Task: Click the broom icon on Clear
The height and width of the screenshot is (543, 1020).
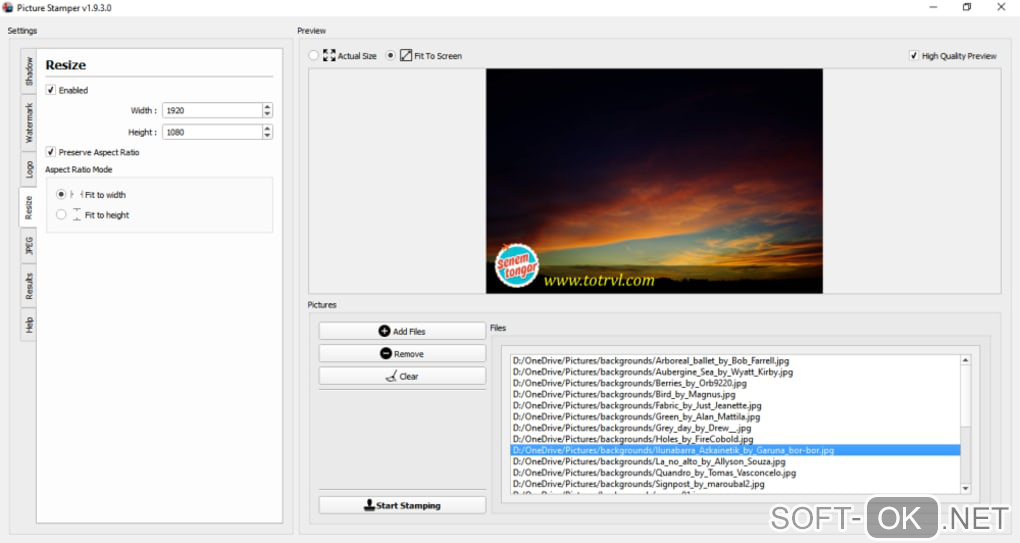Action: pyautogui.click(x=391, y=376)
